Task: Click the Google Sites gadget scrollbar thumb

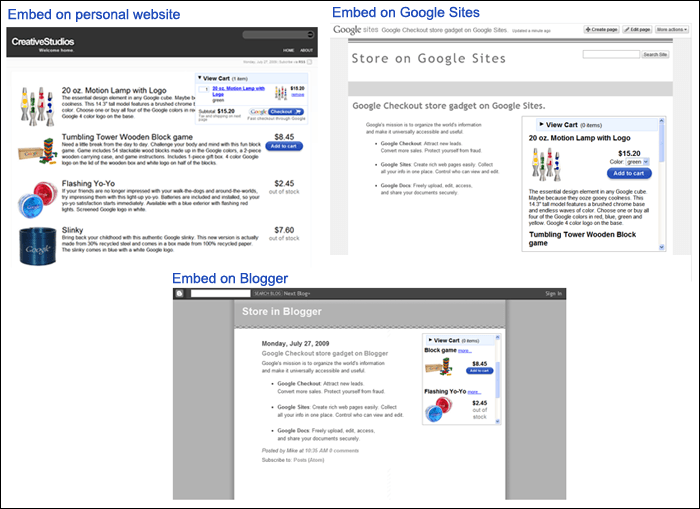Action: click(x=662, y=143)
